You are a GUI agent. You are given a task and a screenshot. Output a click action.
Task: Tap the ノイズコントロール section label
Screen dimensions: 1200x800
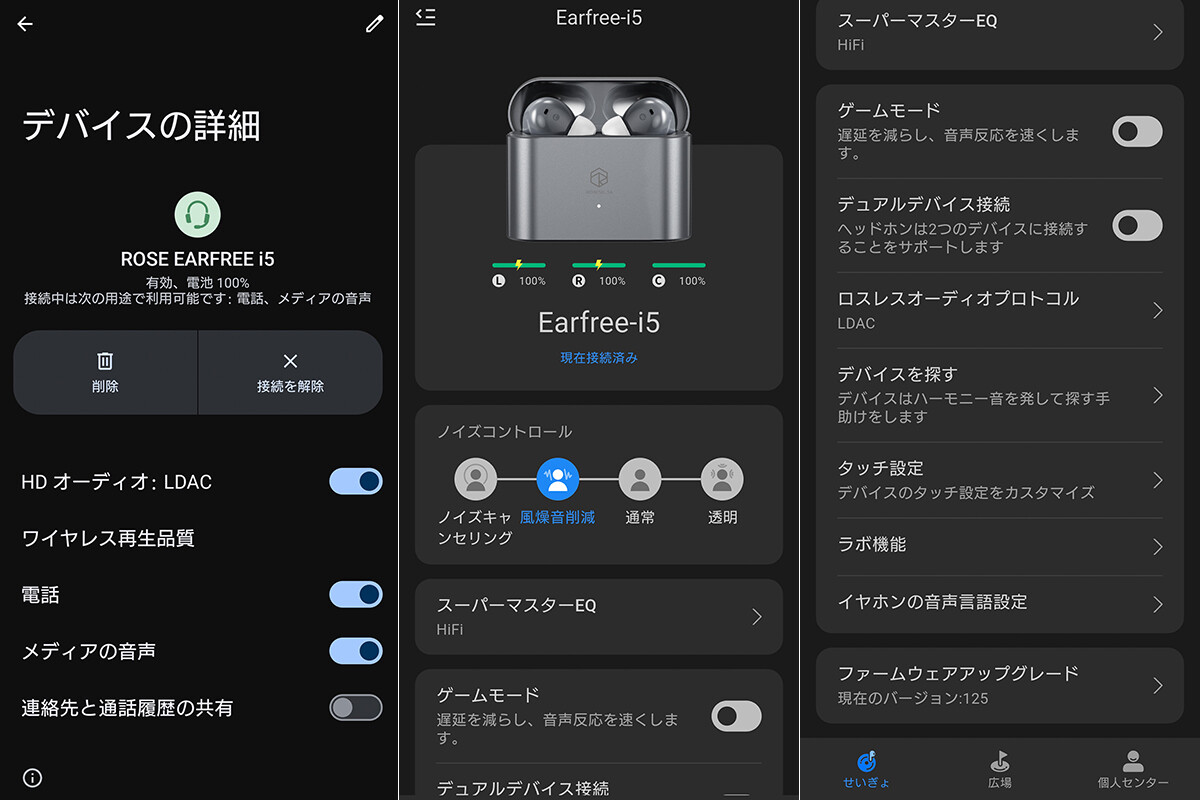point(504,432)
